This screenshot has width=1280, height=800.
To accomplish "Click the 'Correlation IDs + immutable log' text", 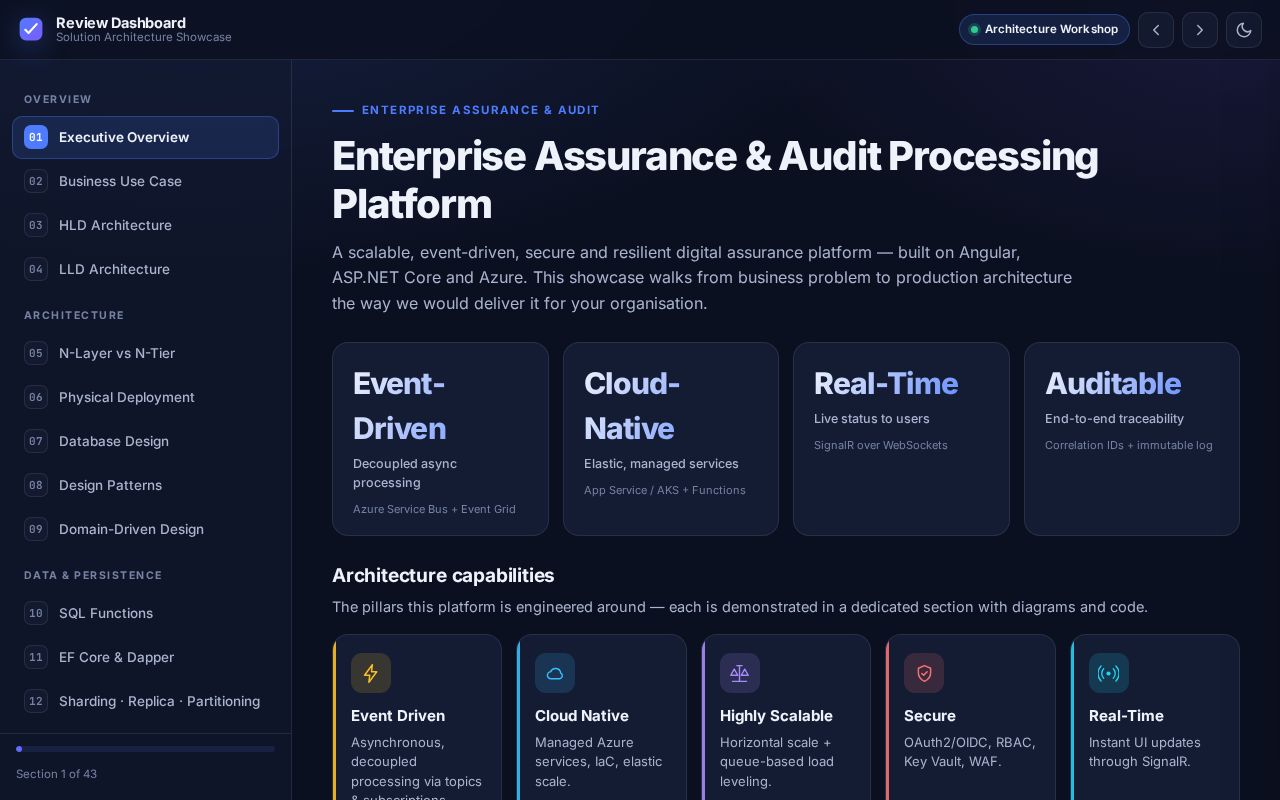I will [1129, 445].
